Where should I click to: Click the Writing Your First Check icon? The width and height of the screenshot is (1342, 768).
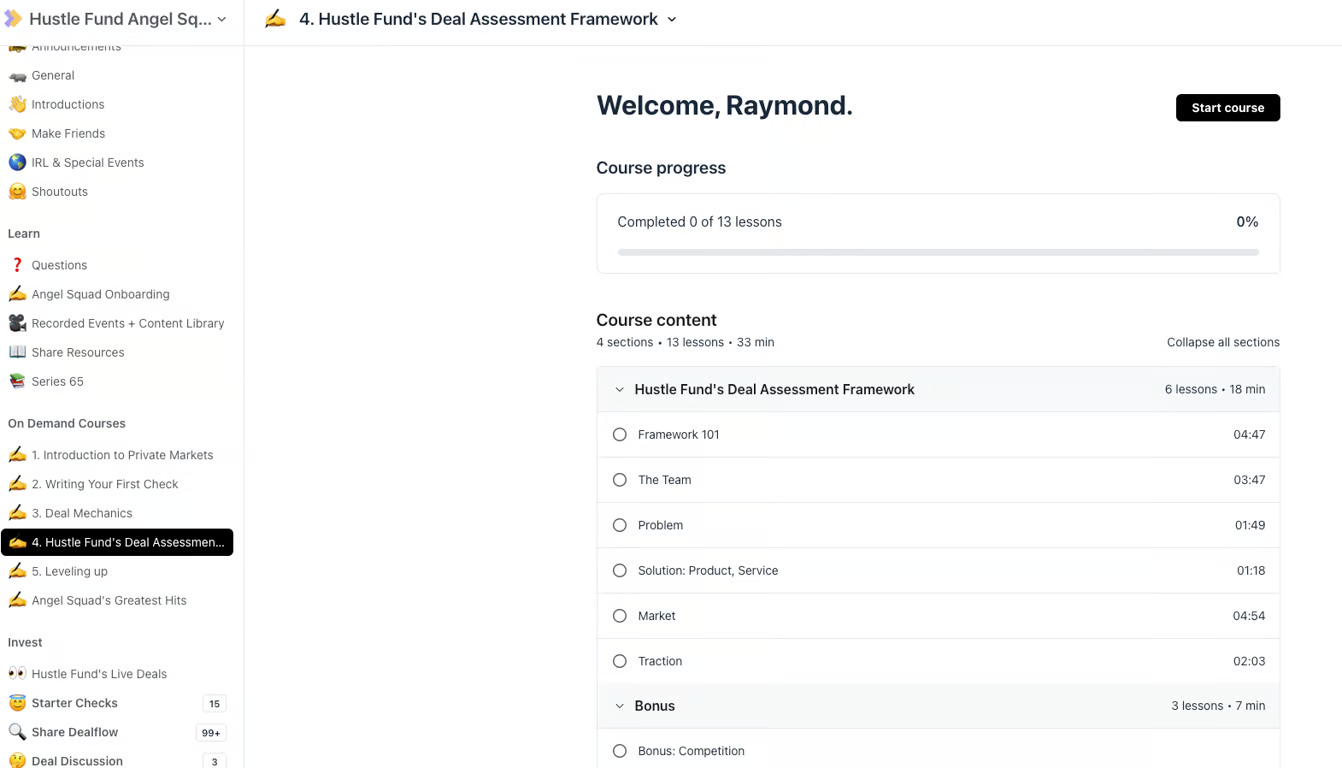[x=17, y=484]
